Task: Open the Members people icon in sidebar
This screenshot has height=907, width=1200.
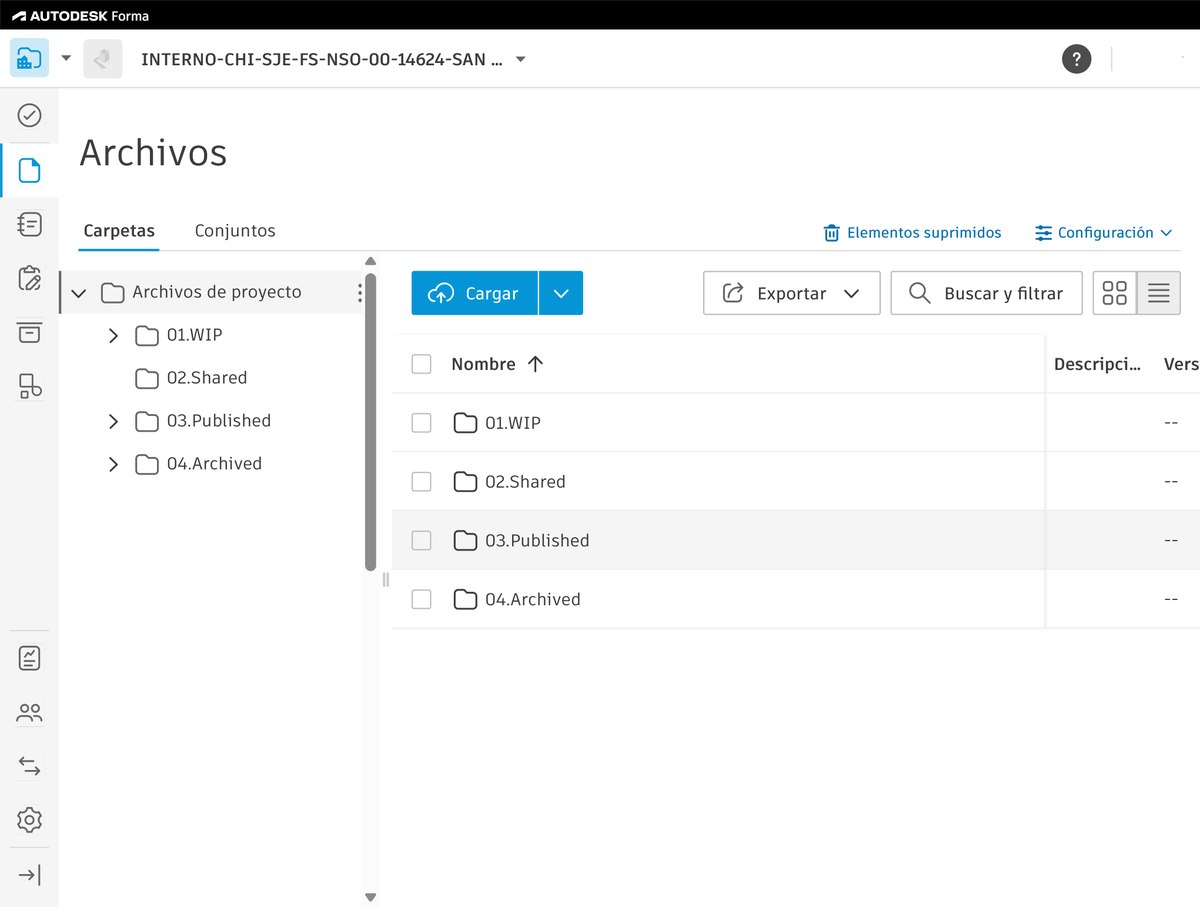Action: coord(30,713)
